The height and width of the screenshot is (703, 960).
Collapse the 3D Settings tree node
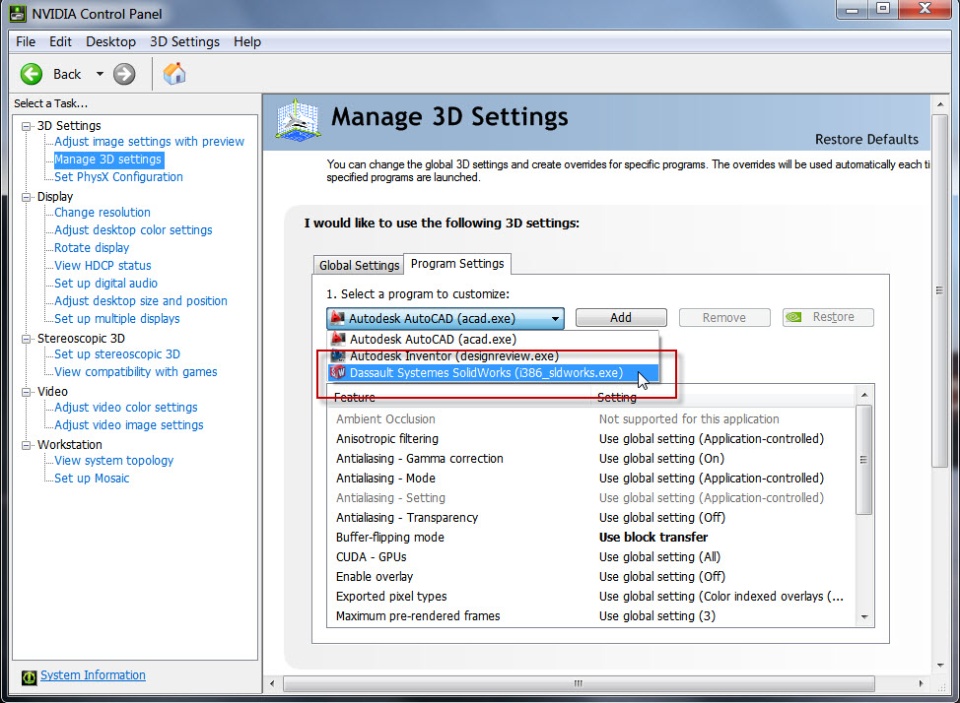click(26, 126)
